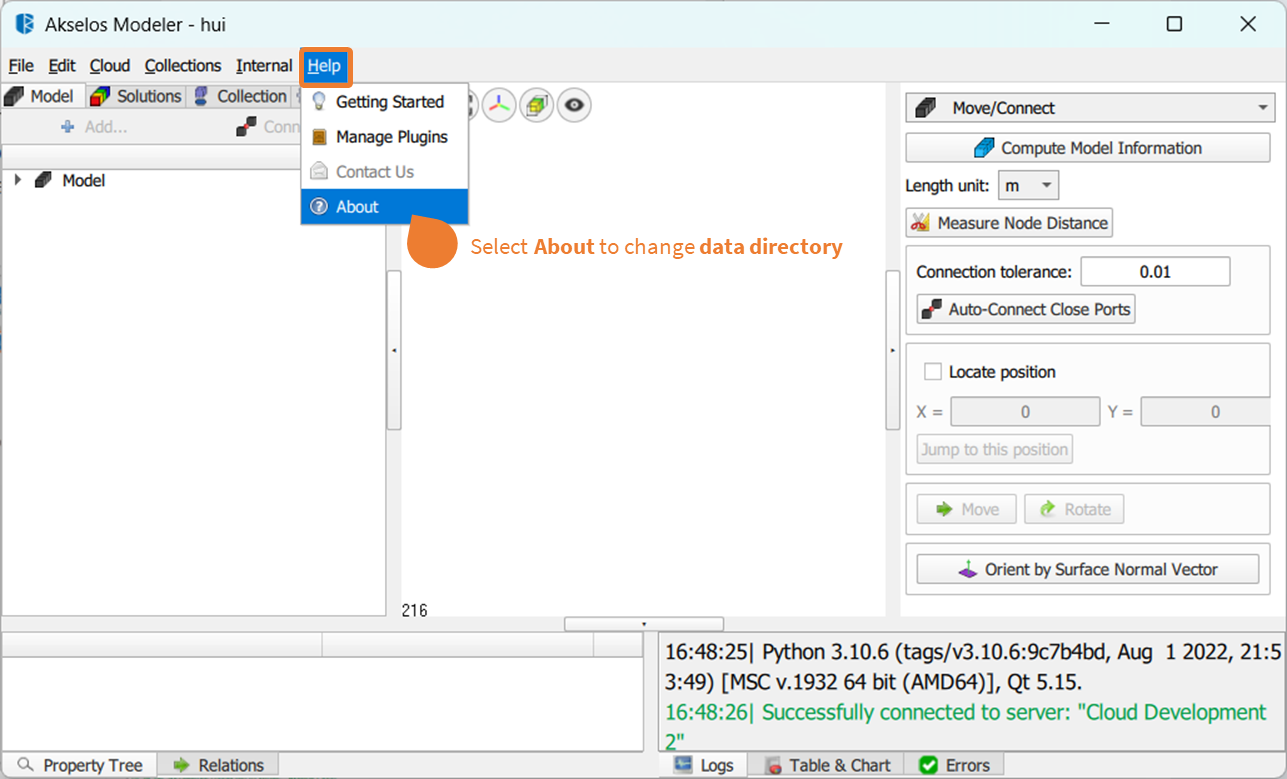Choose Manage Plugins menu entry
Viewport: 1287px width, 779px height.
tap(385, 137)
